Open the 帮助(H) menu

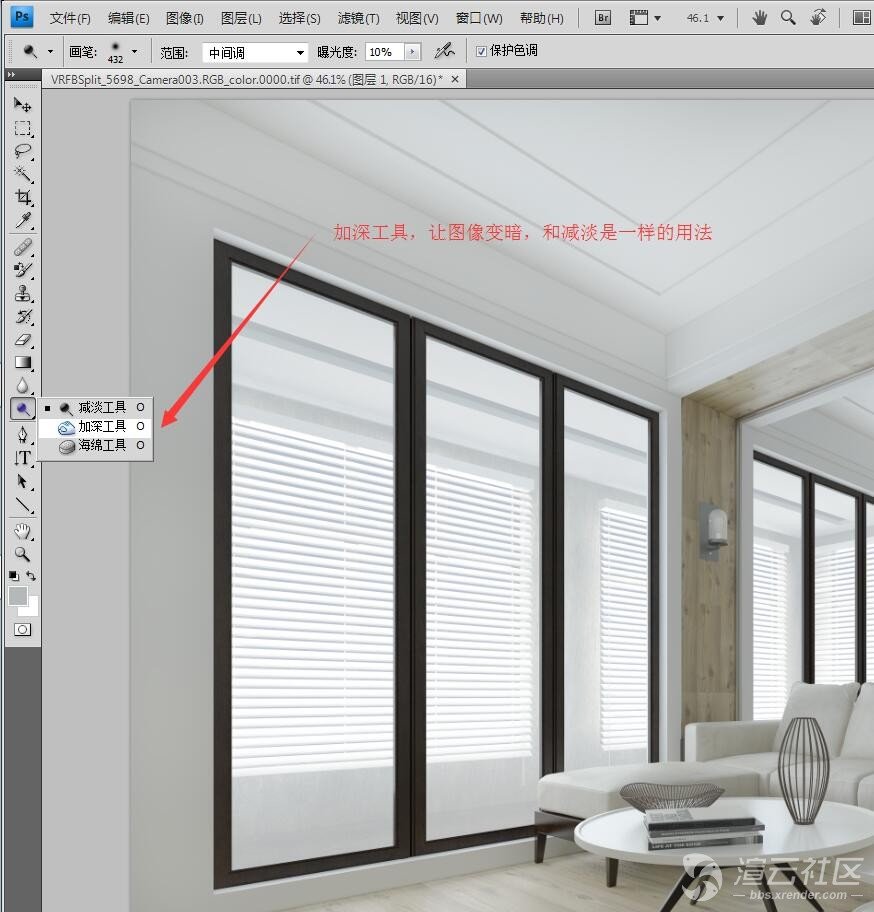pos(541,18)
